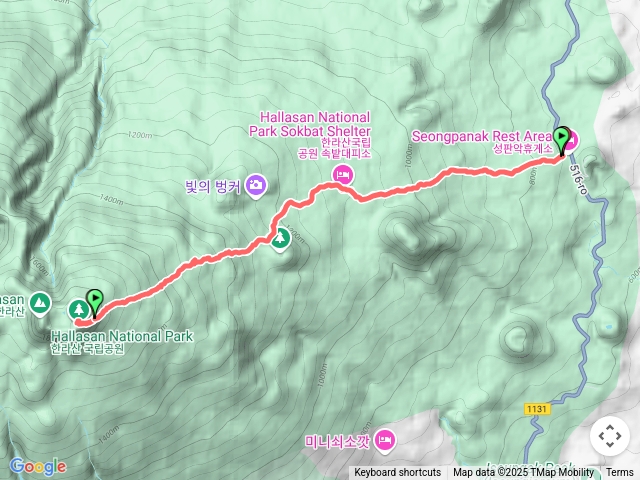Select the 빛의 벙커 camera marker

coord(256,186)
